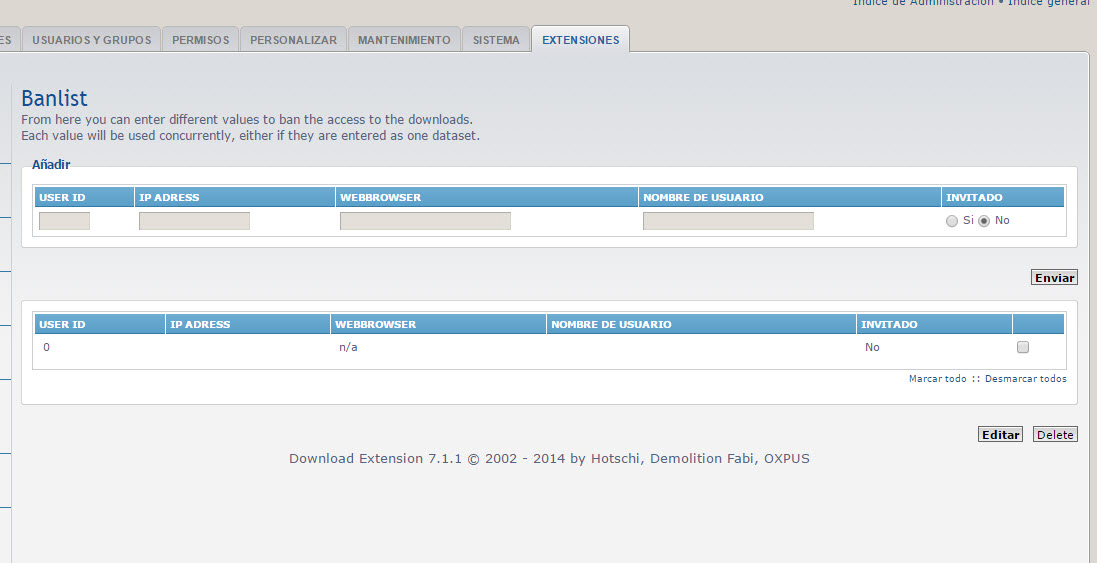Open the Usuarios y Grupos tab
The image size is (1097, 563).
point(91,40)
